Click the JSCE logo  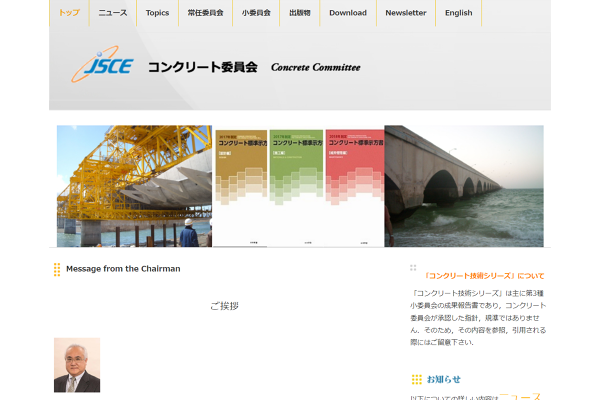102,64
